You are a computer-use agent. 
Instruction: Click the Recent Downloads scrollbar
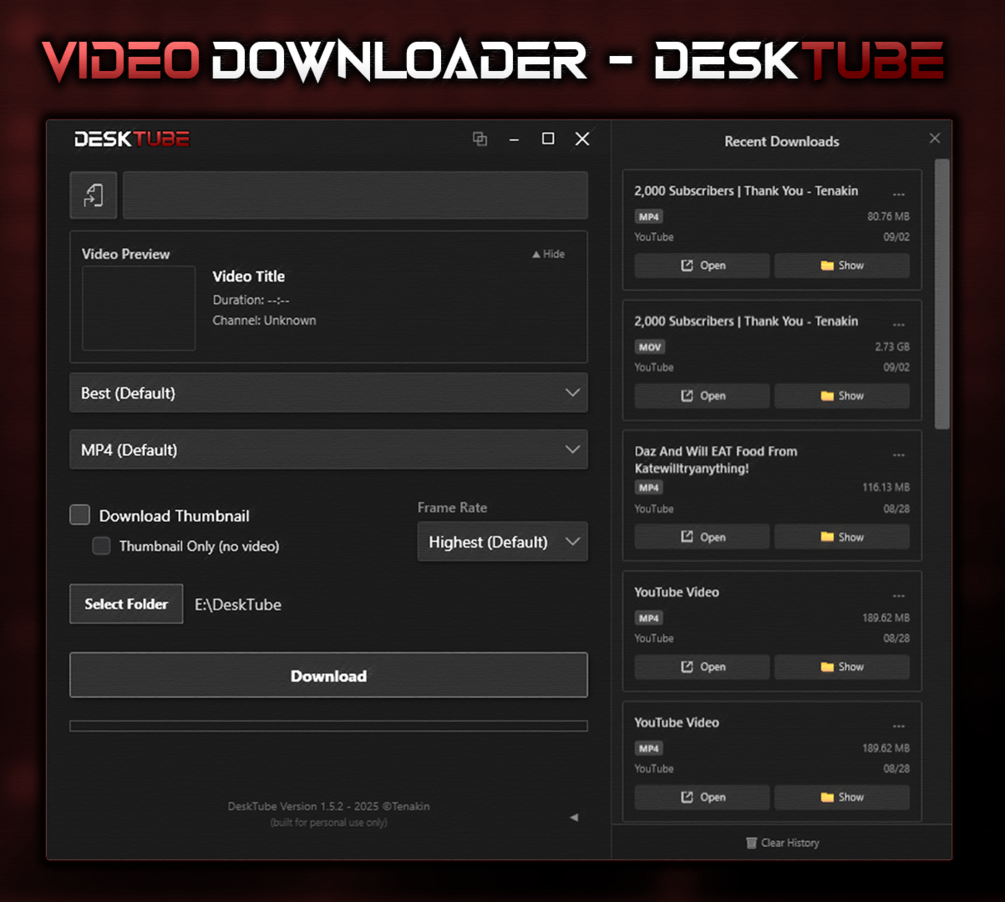point(942,294)
